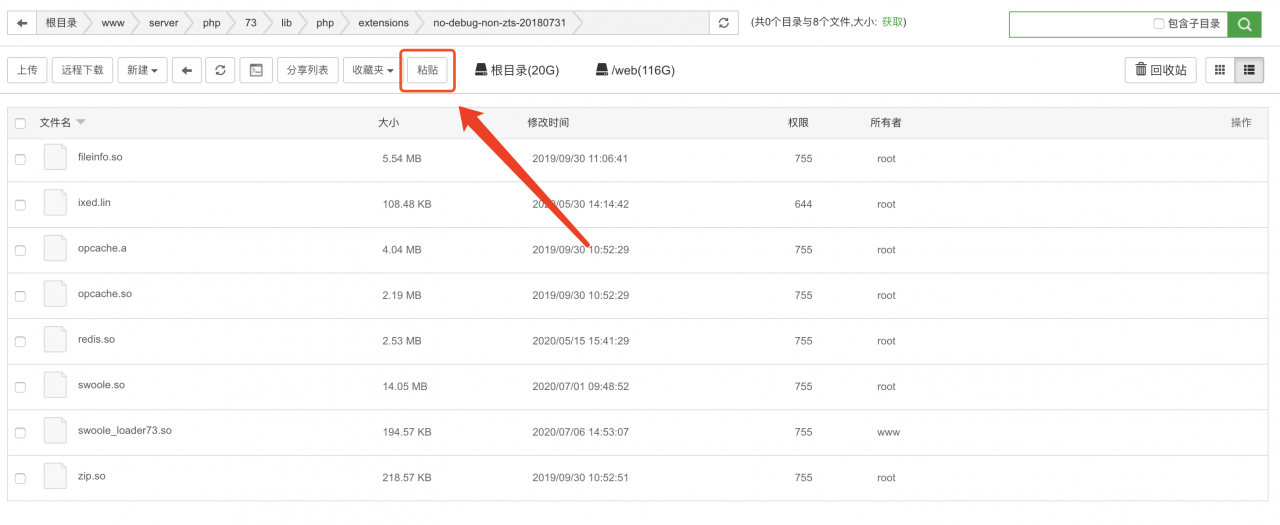Click file icon of swoole_loader73.so
Screen dimensions: 1280x525
point(55,431)
